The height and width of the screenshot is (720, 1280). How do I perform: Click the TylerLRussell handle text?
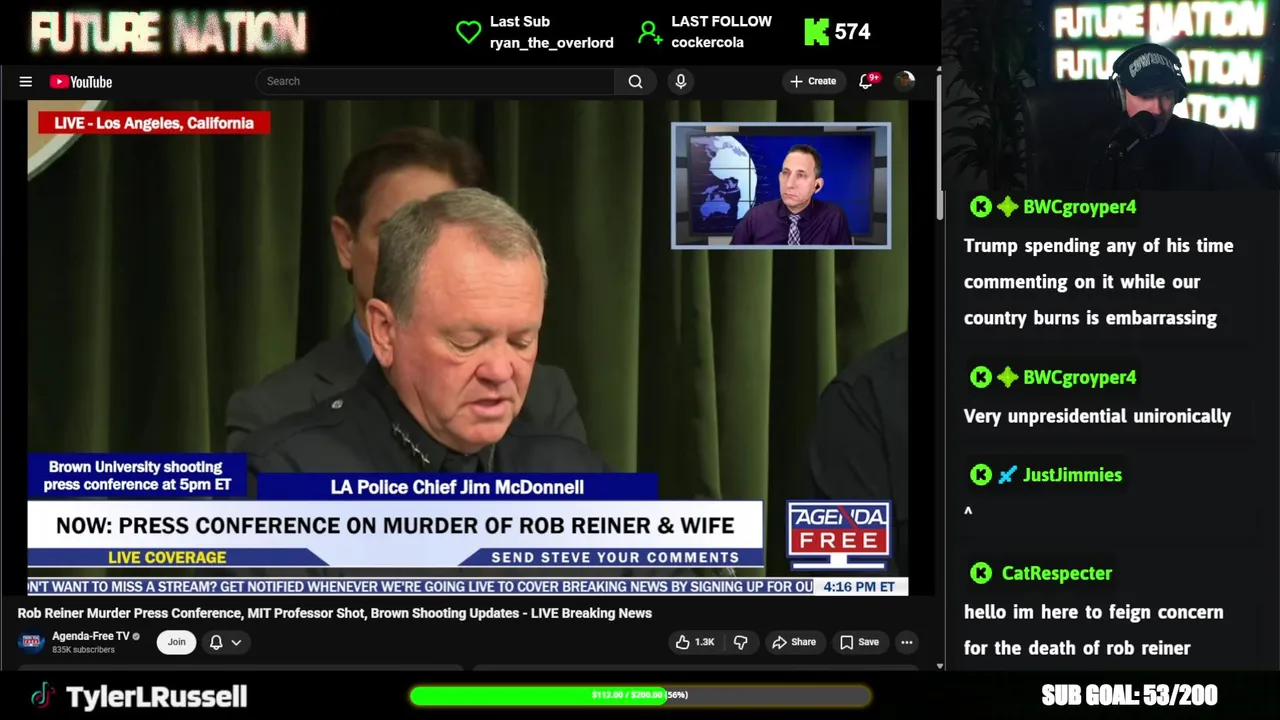(156, 697)
